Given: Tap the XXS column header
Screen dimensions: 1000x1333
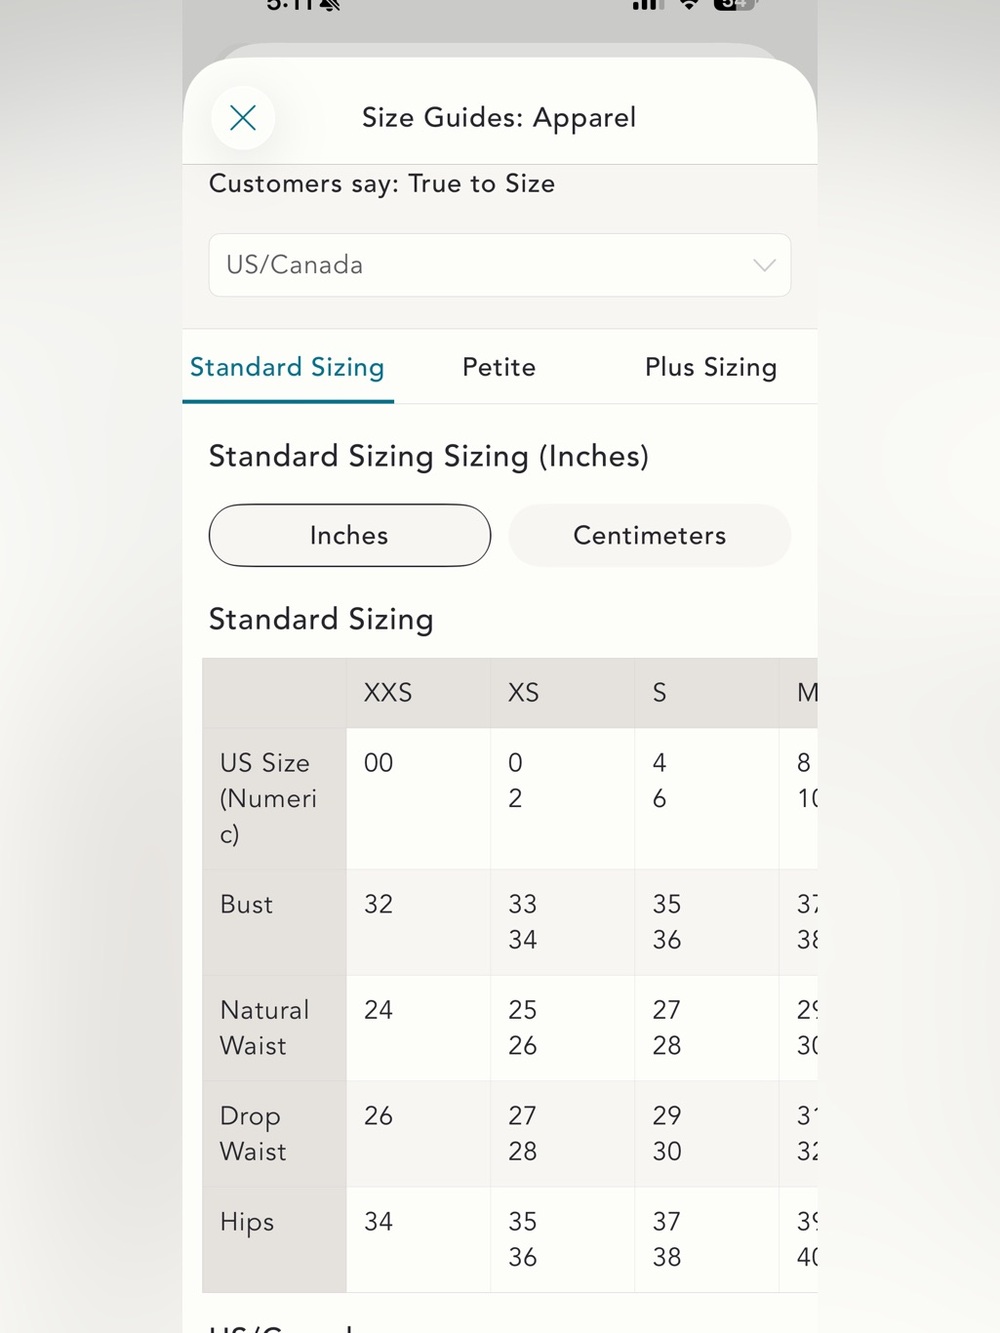Looking at the screenshot, I should tap(418, 692).
